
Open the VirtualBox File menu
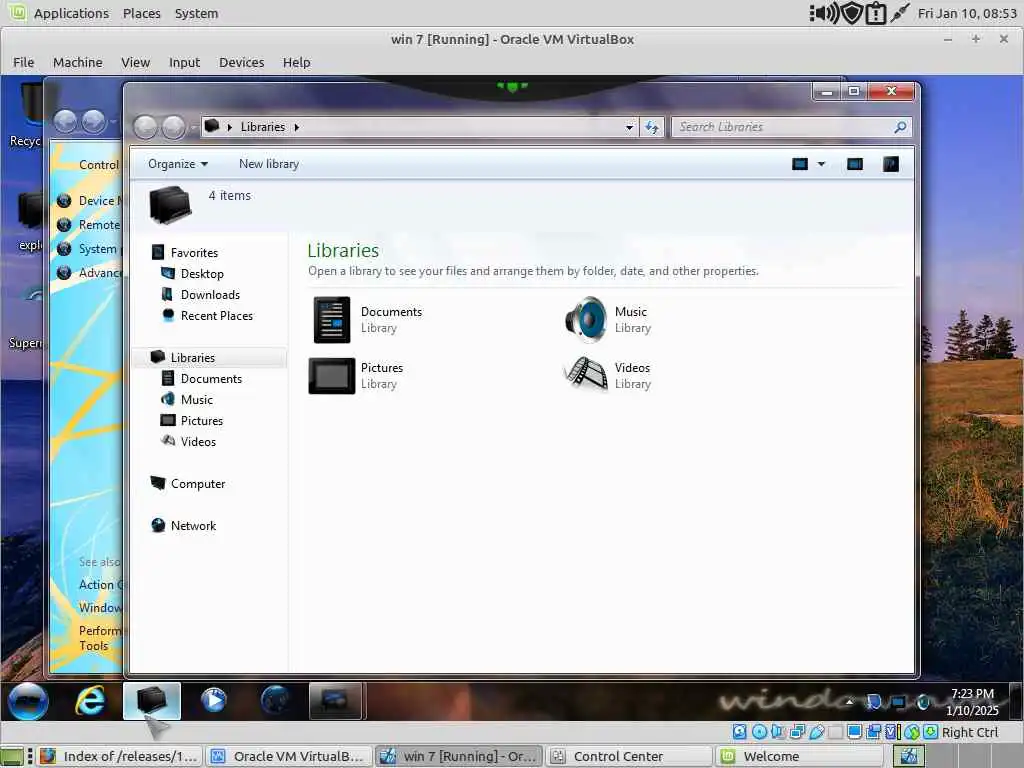point(24,63)
